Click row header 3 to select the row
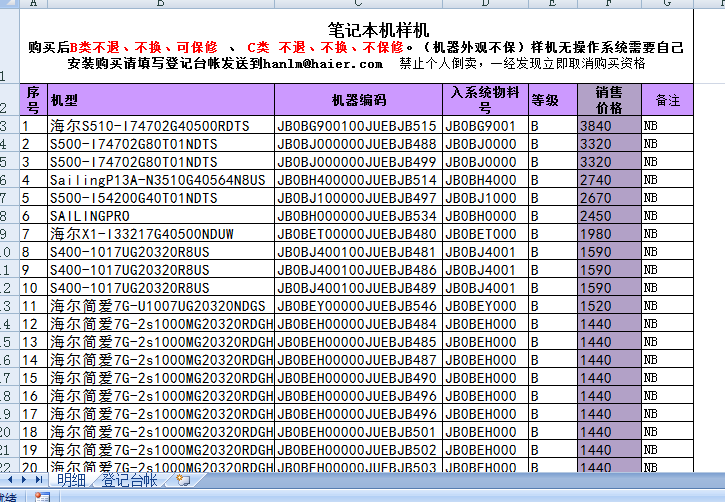 tap(9, 125)
